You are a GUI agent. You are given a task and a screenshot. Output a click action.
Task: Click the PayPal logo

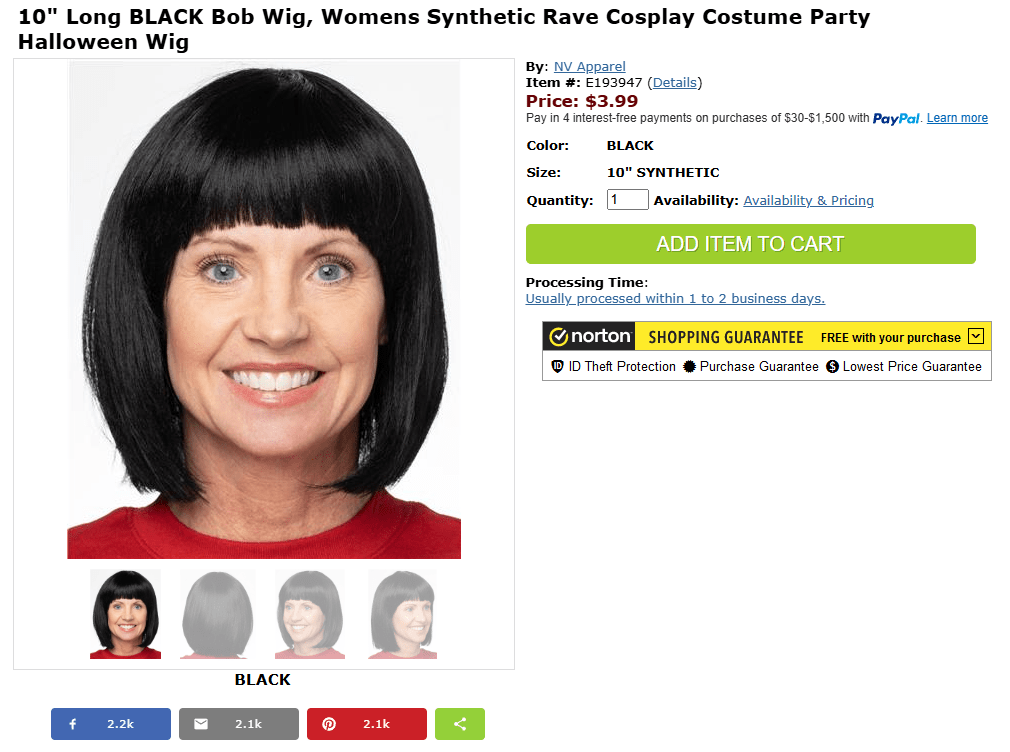pos(896,118)
